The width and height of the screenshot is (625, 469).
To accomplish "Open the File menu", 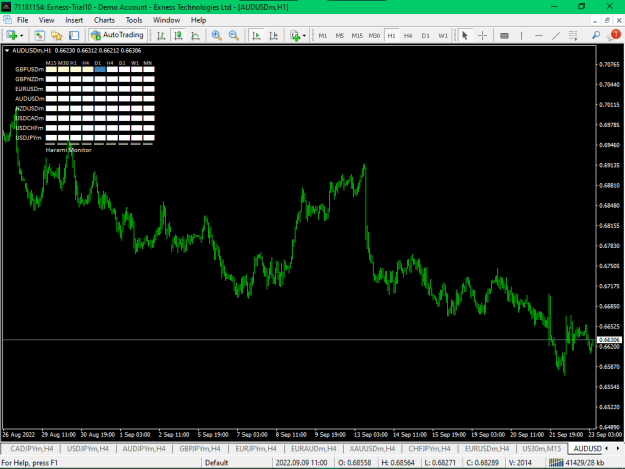I will click(22, 20).
